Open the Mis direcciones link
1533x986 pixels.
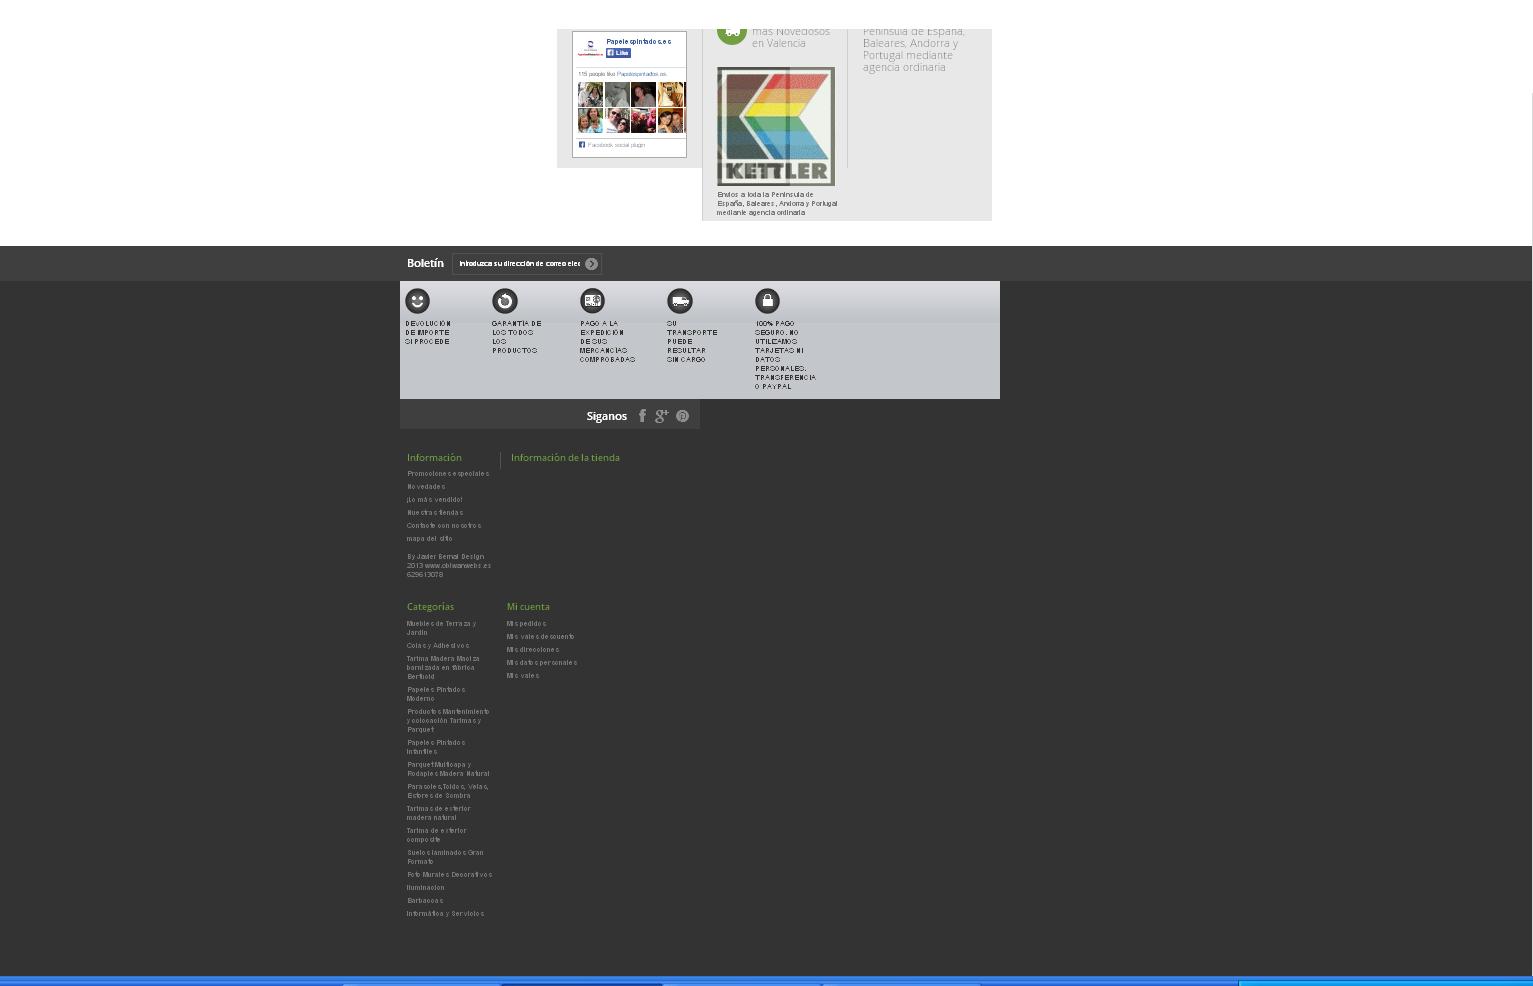[533, 650]
